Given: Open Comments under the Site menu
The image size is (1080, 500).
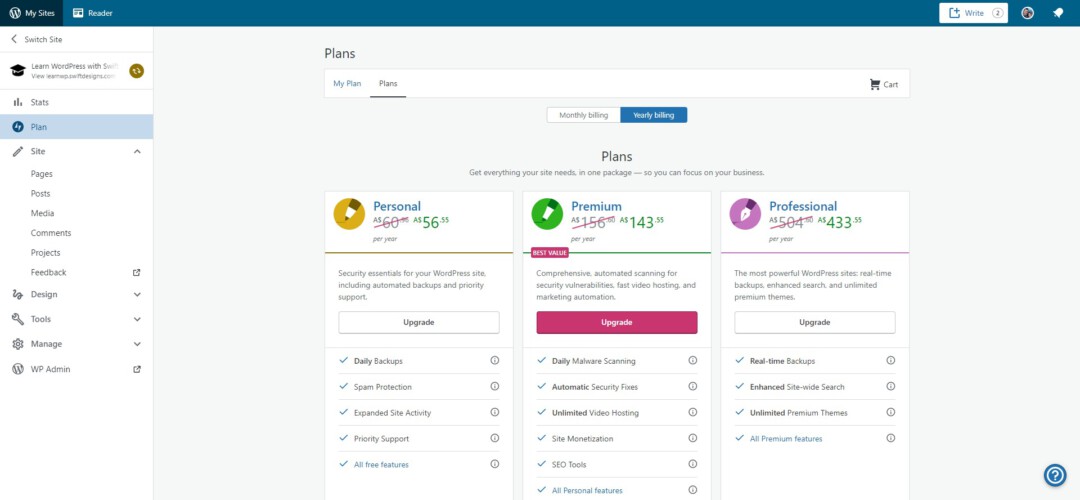Looking at the screenshot, I should [51, 233].
